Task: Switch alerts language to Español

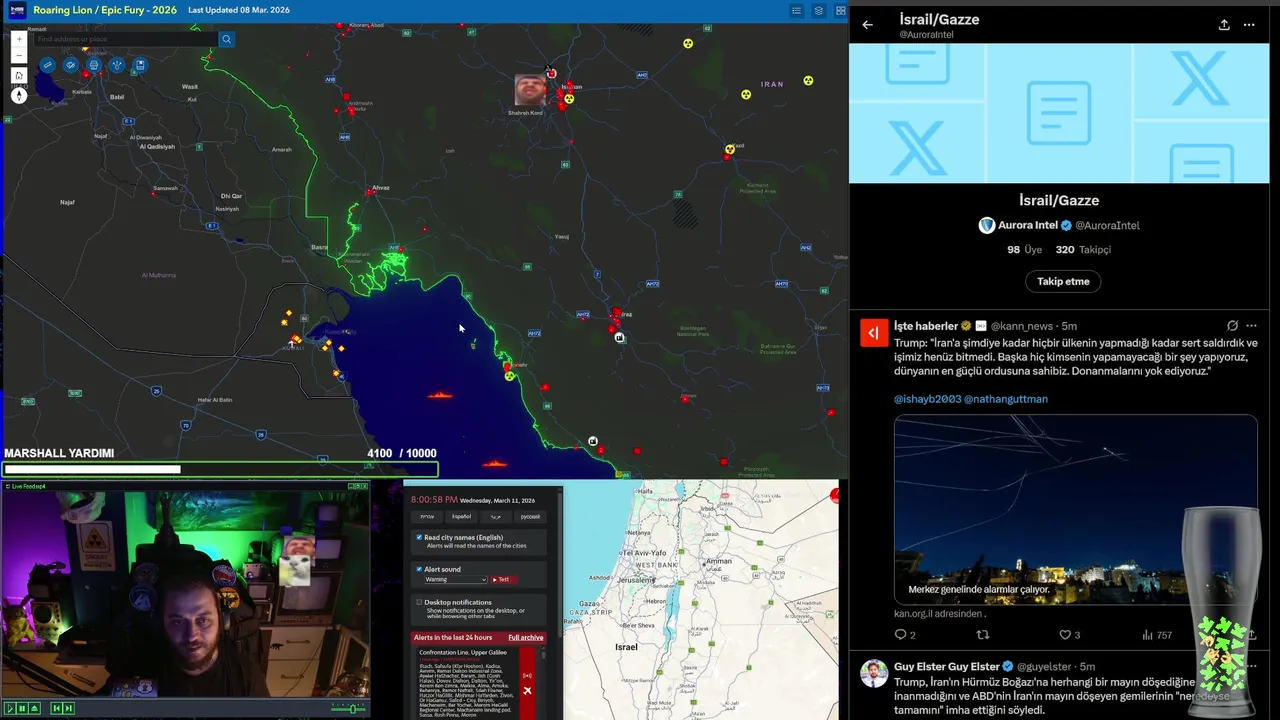Action: tap(462, 517)
